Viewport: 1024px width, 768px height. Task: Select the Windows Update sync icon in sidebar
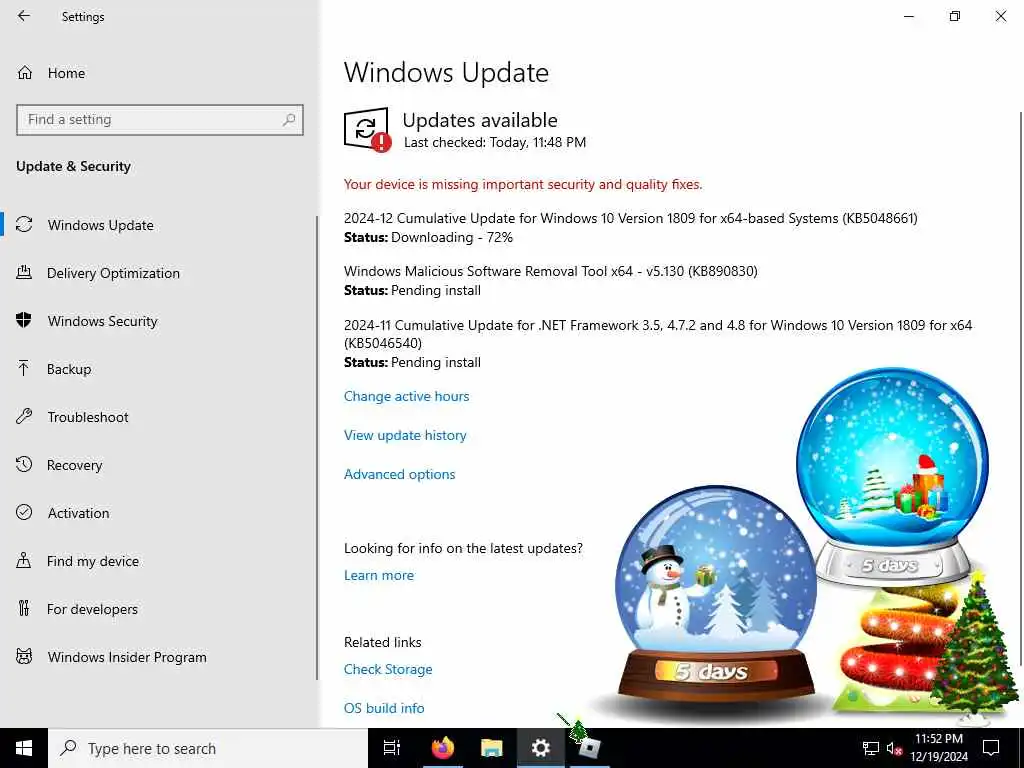pos(24,225)
